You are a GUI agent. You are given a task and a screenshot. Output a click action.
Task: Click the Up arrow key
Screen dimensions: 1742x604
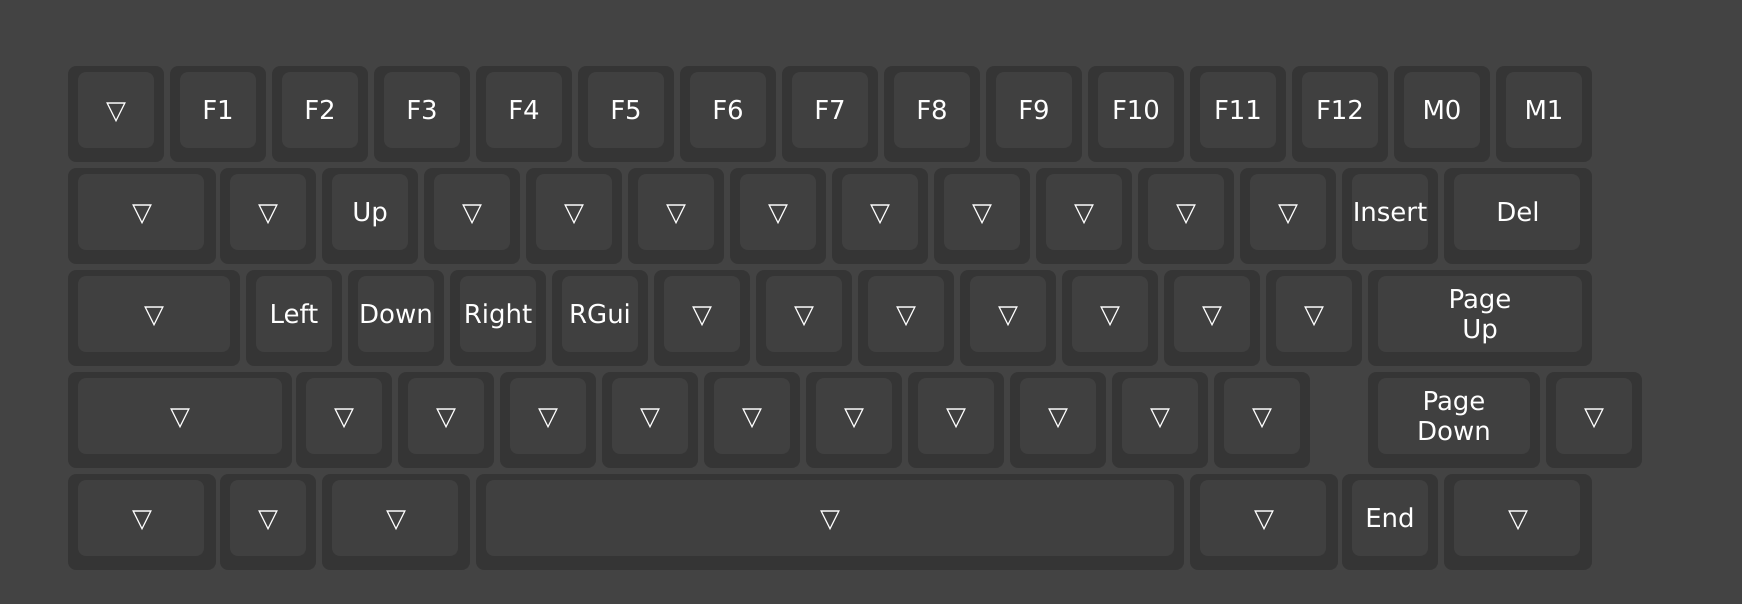tap(370, 213)
